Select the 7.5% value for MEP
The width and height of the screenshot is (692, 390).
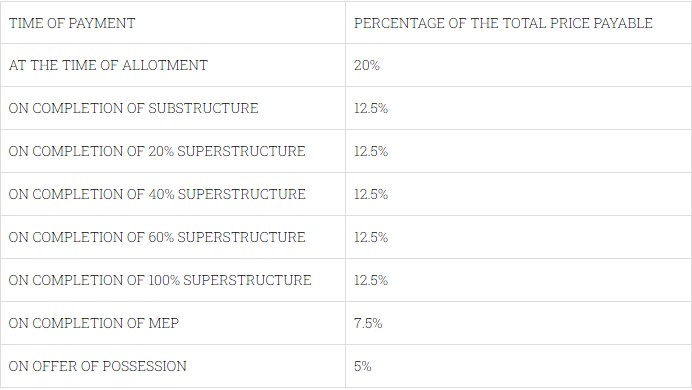(x=368, y=323)
